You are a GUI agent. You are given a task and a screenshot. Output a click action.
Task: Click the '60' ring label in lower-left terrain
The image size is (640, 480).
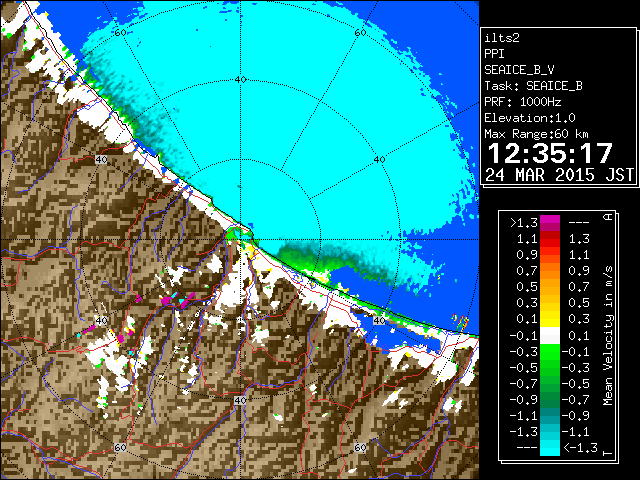(120, 447)
